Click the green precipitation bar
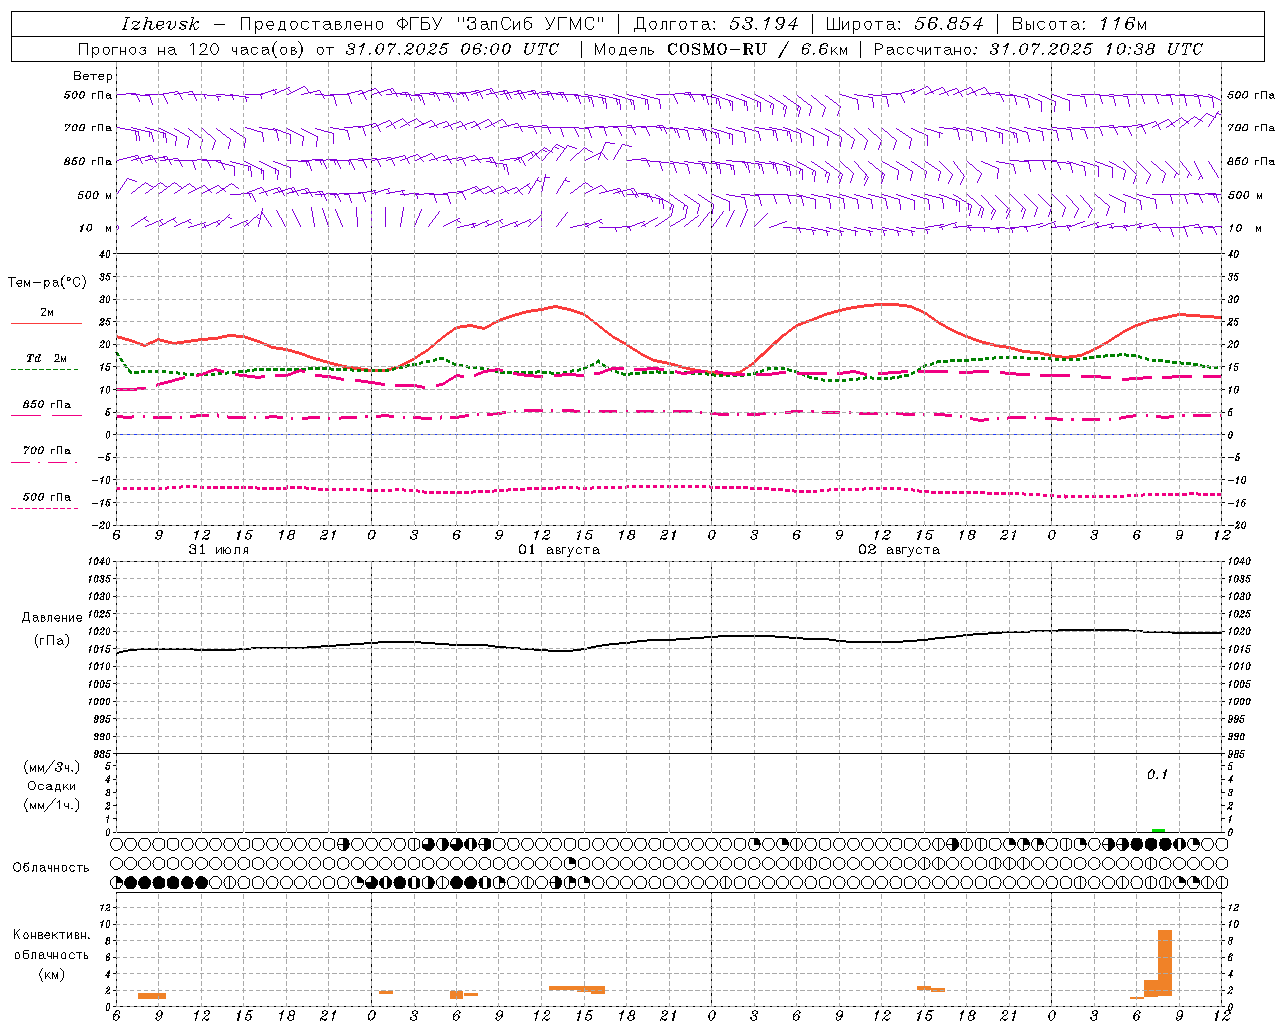This screenshot has width=1280, height=1024. (1158, 830)
